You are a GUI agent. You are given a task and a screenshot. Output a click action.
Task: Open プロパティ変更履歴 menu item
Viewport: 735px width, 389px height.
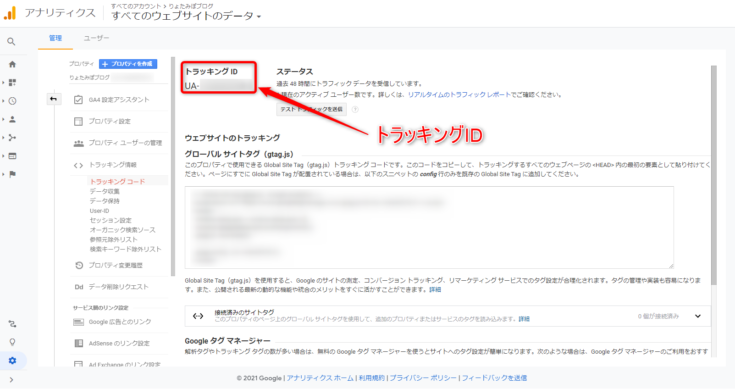[115, 265]
